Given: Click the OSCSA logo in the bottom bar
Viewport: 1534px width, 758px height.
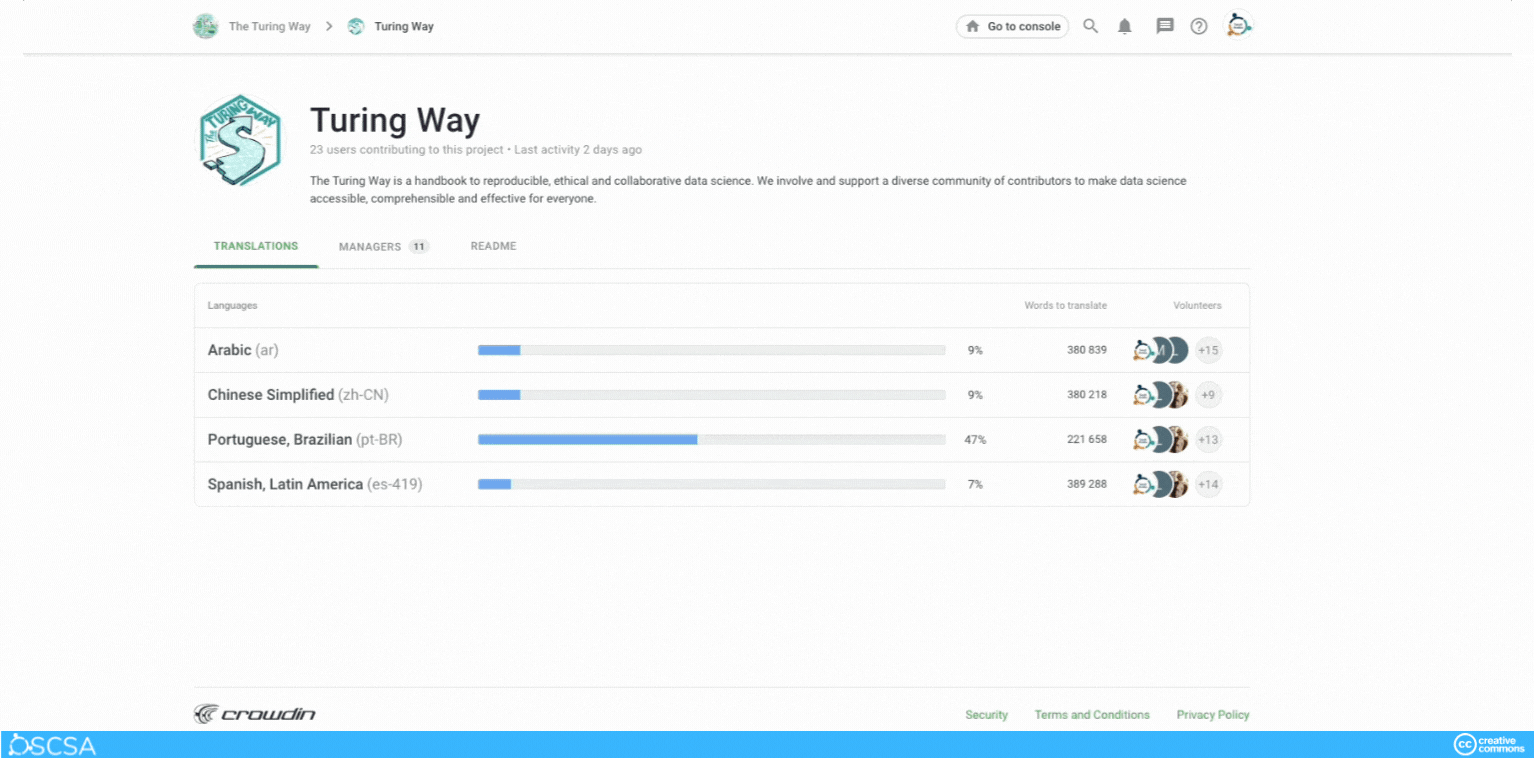Looking at the screenshot, I should 50,744.
